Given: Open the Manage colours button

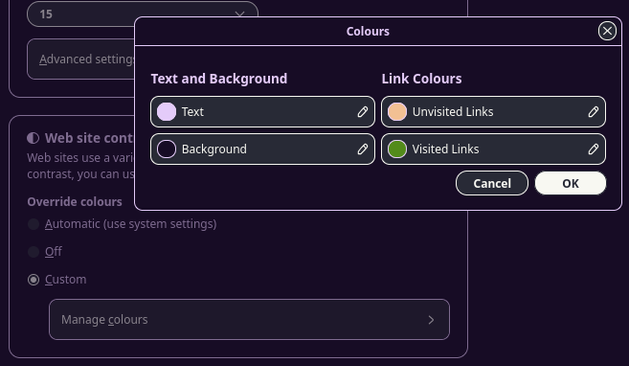Looking at the screenshot, I should point(249,319).
